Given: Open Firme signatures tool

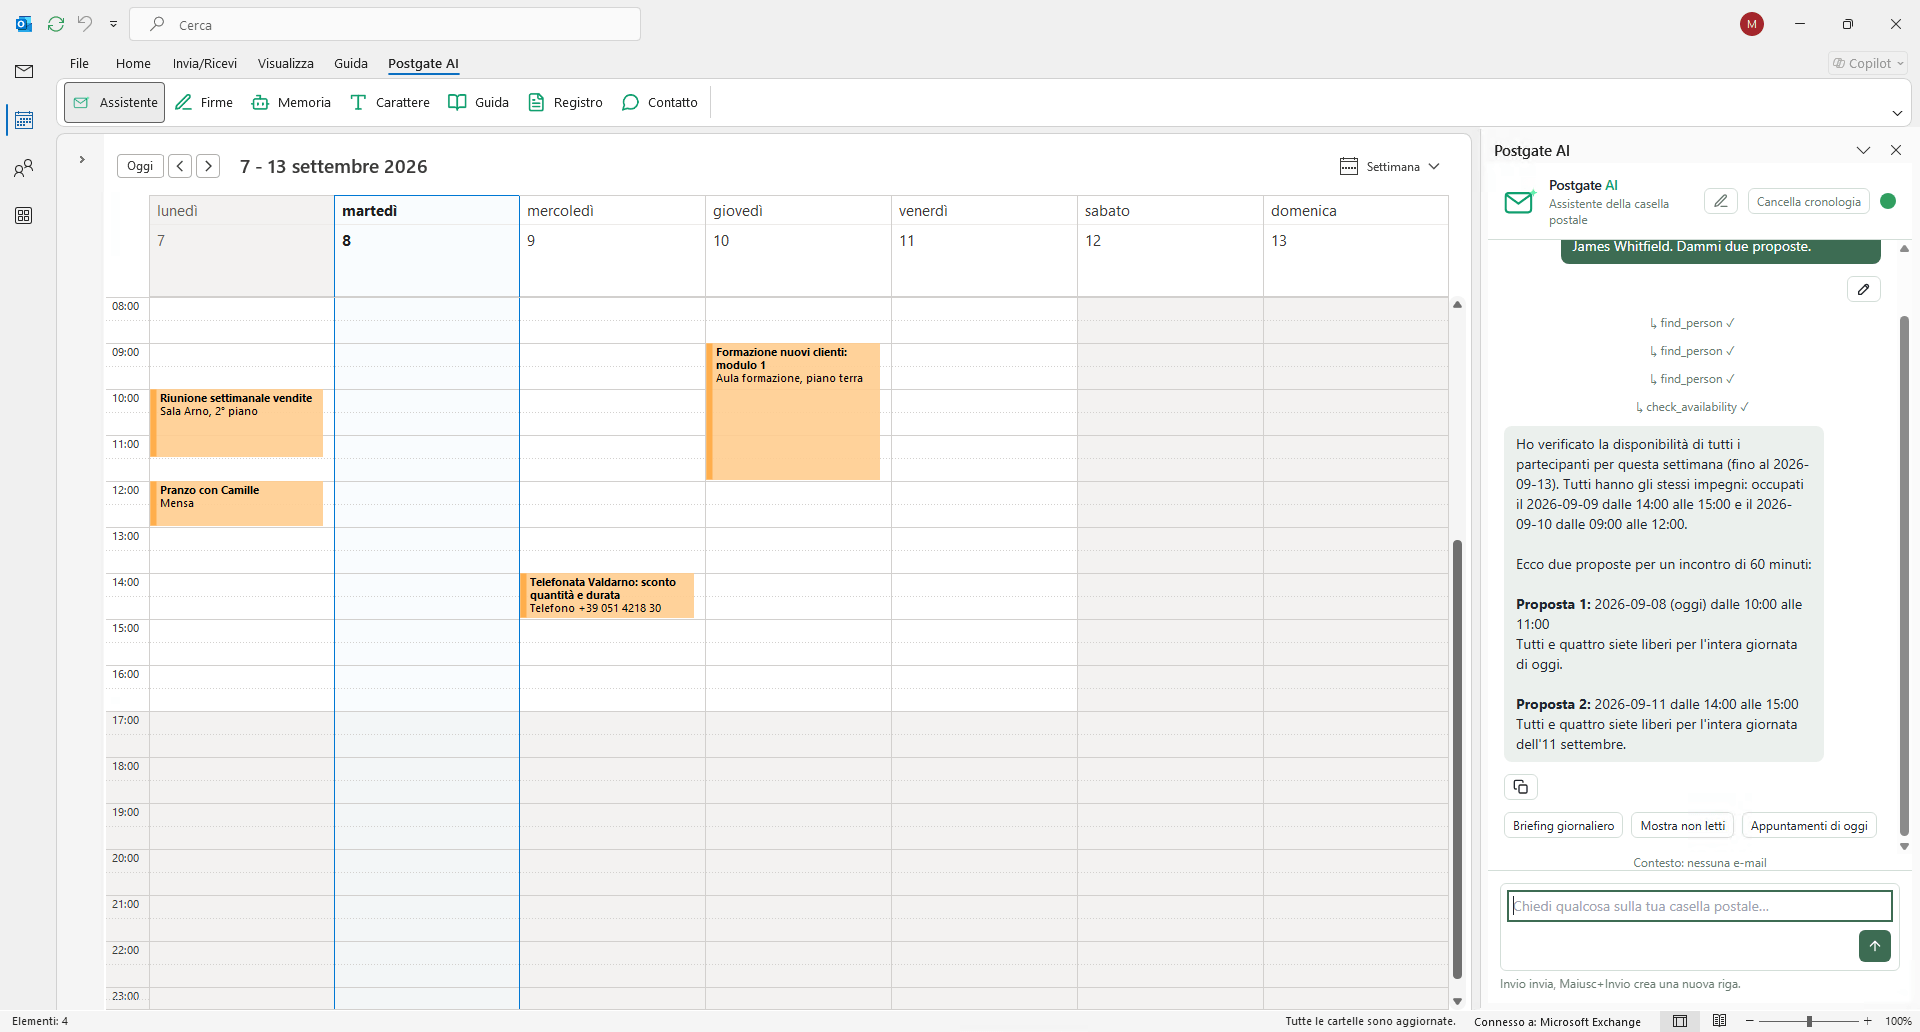Looking at the screenshot, I should pyautogui.click(x=204, y=102).
